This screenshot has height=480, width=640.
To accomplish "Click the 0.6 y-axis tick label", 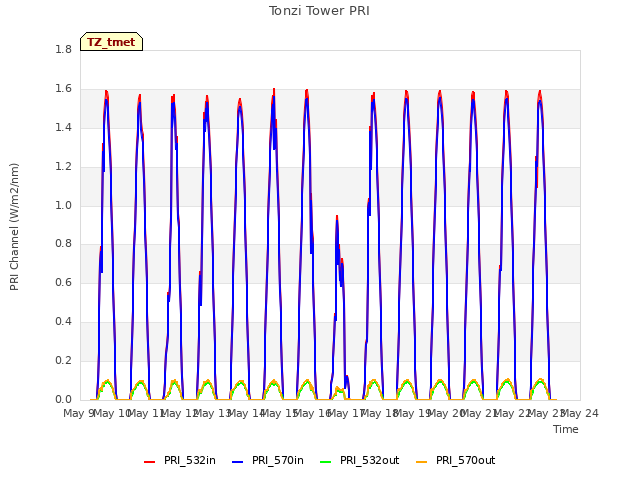I will 63,282.
